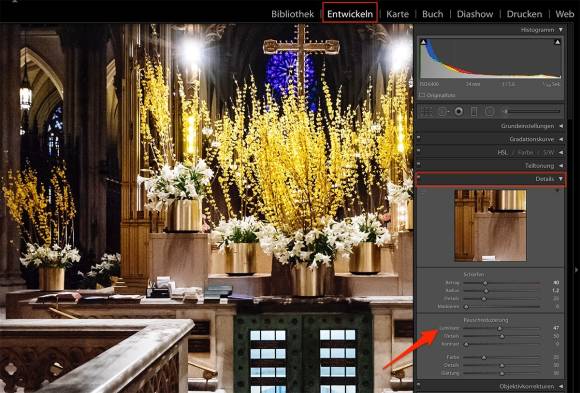
Task: Select the Crop Overlay tool
Action: [426, 111]
